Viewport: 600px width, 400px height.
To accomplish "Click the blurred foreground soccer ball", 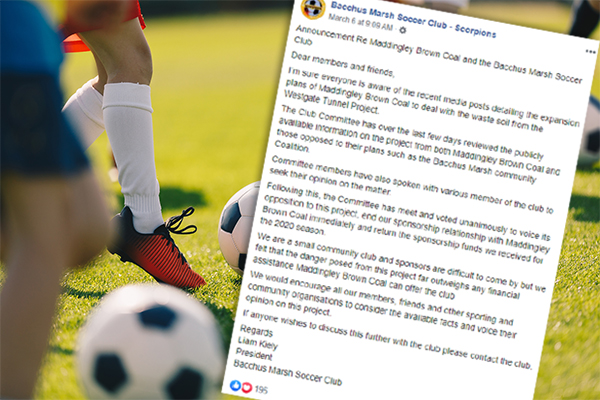I will point(151,342).
